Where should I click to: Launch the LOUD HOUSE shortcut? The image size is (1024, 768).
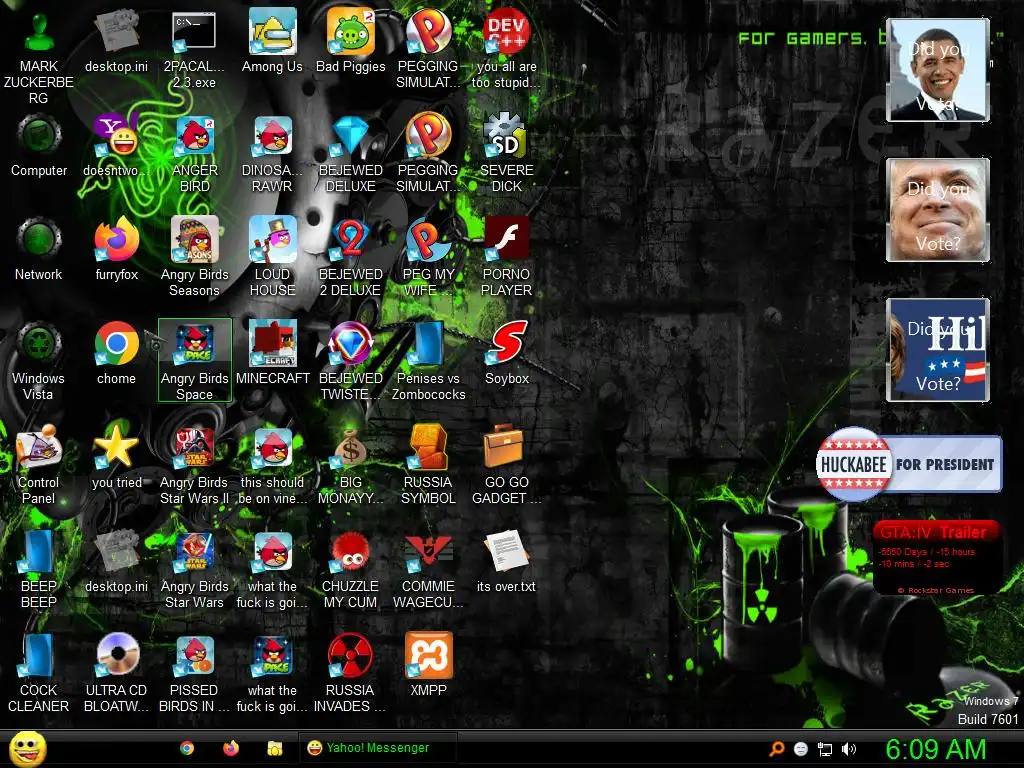coord(272,257)
